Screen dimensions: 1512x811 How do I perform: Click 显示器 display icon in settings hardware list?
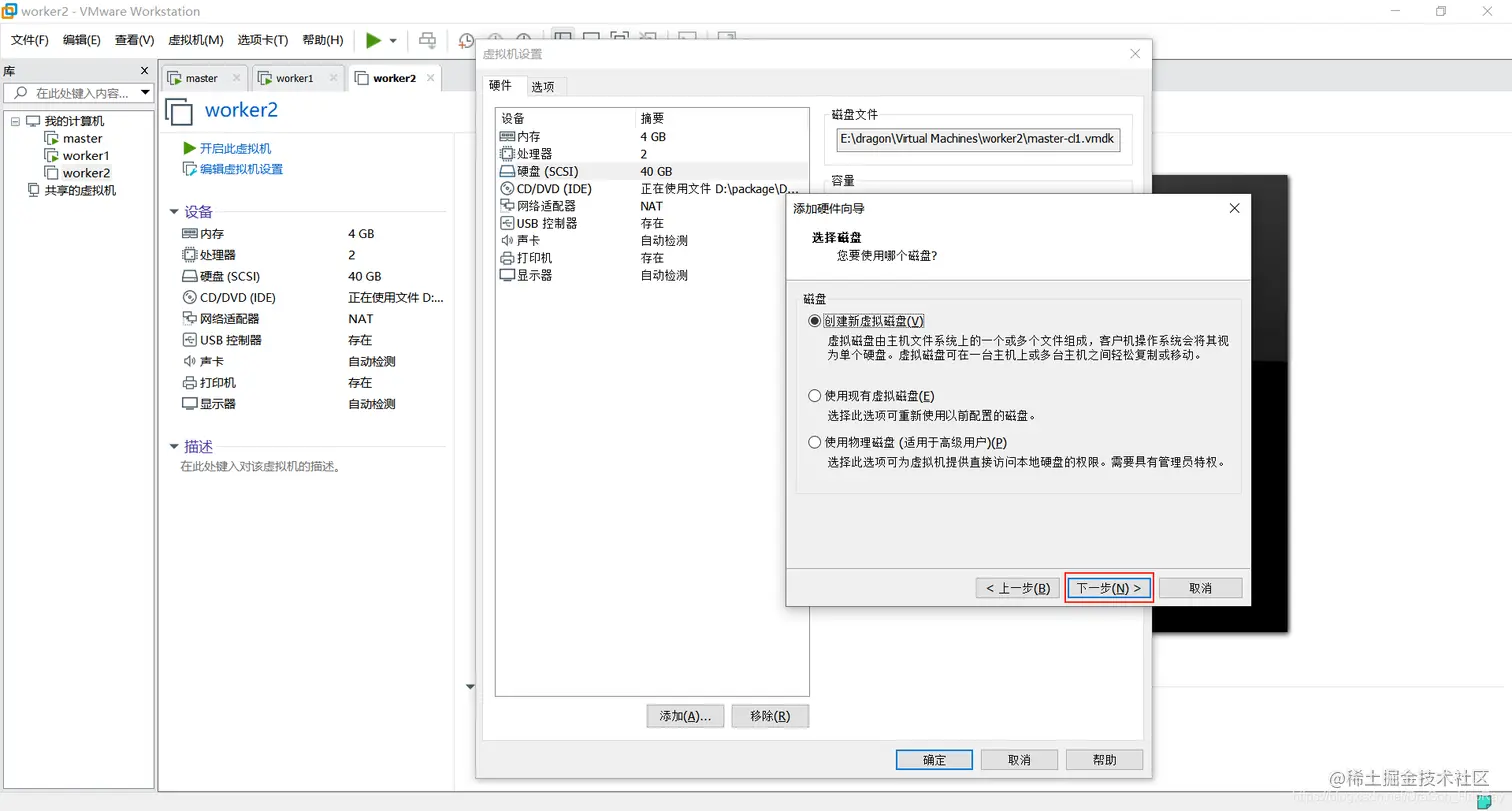click(x=507, y=275)
